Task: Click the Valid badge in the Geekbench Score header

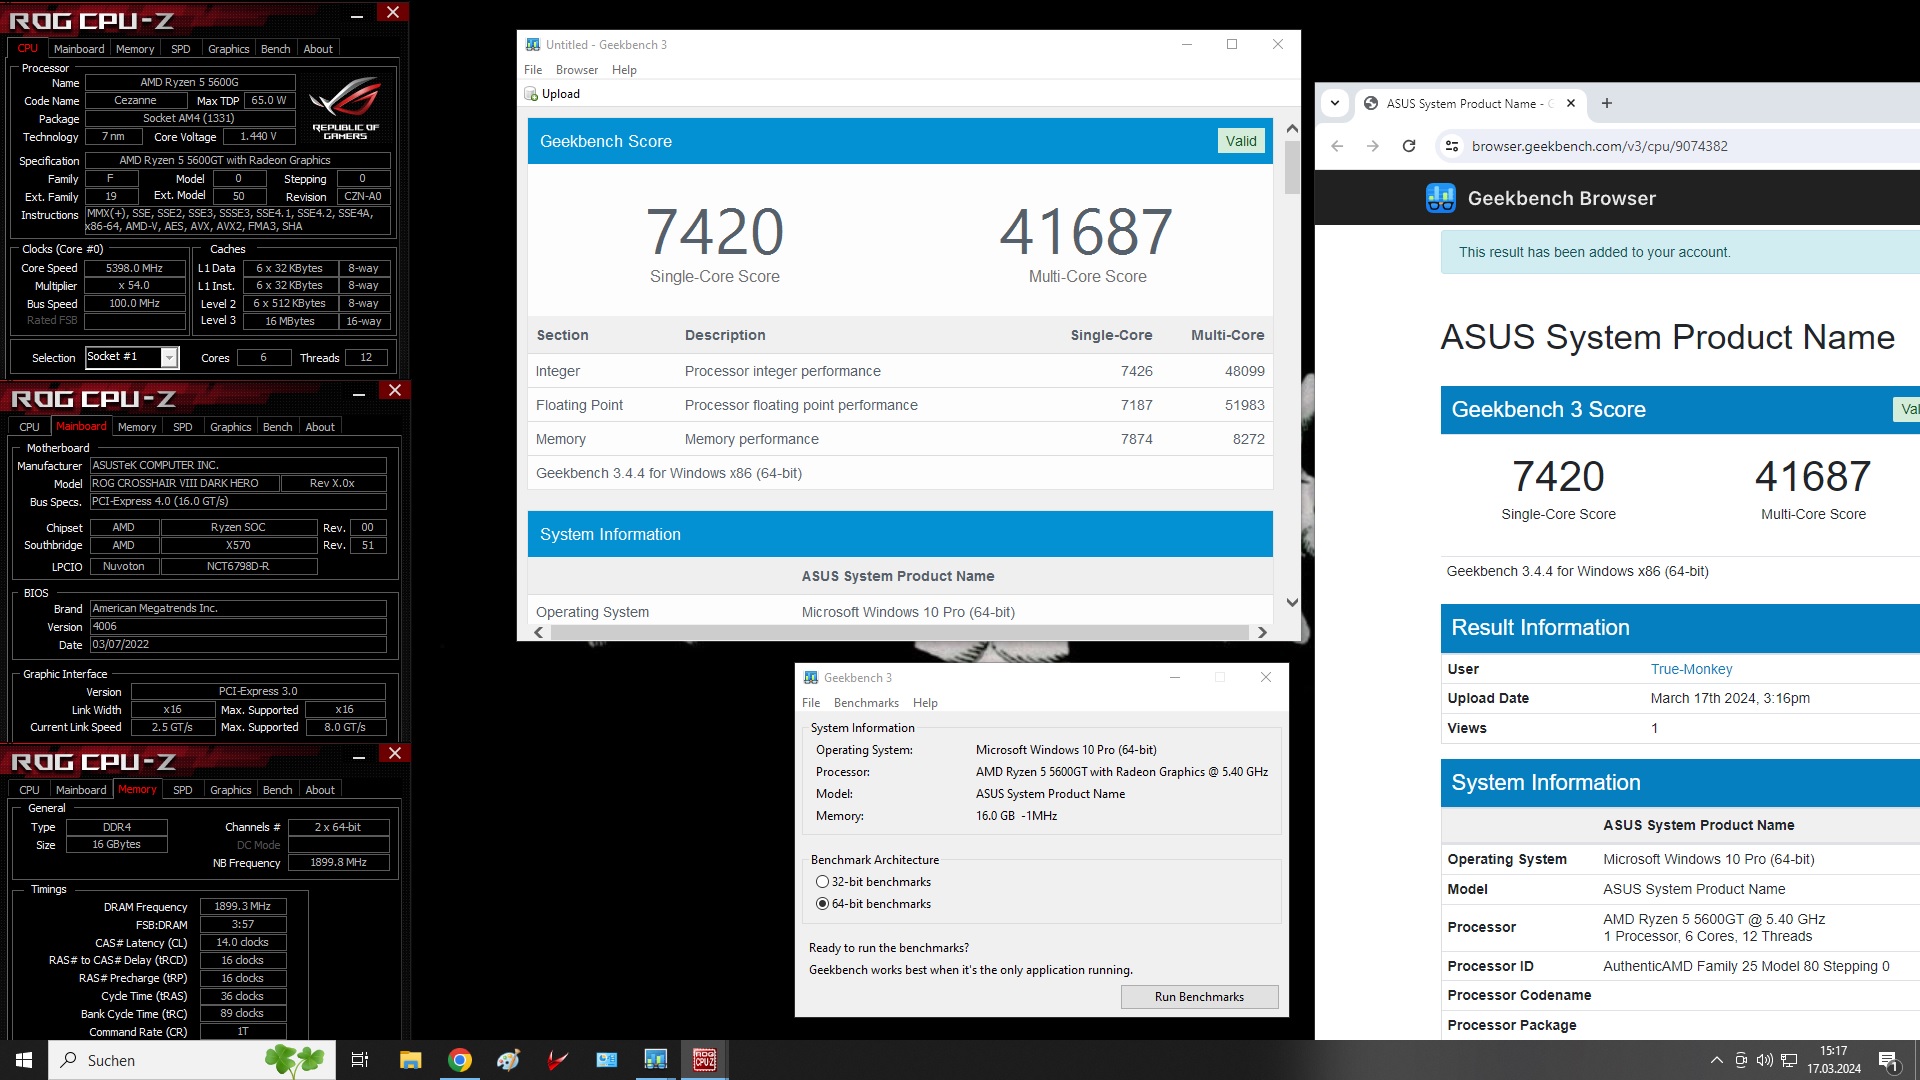Action: coord(1241,141)
